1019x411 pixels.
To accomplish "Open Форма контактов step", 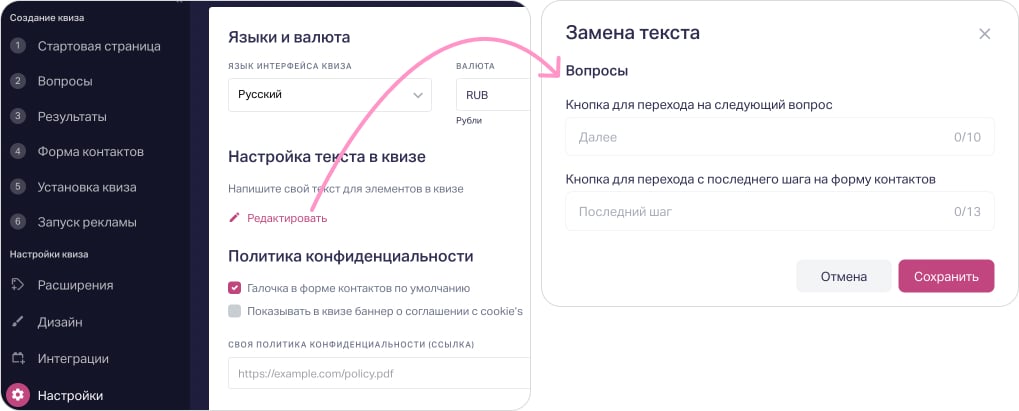I will (x=90, y=152).
